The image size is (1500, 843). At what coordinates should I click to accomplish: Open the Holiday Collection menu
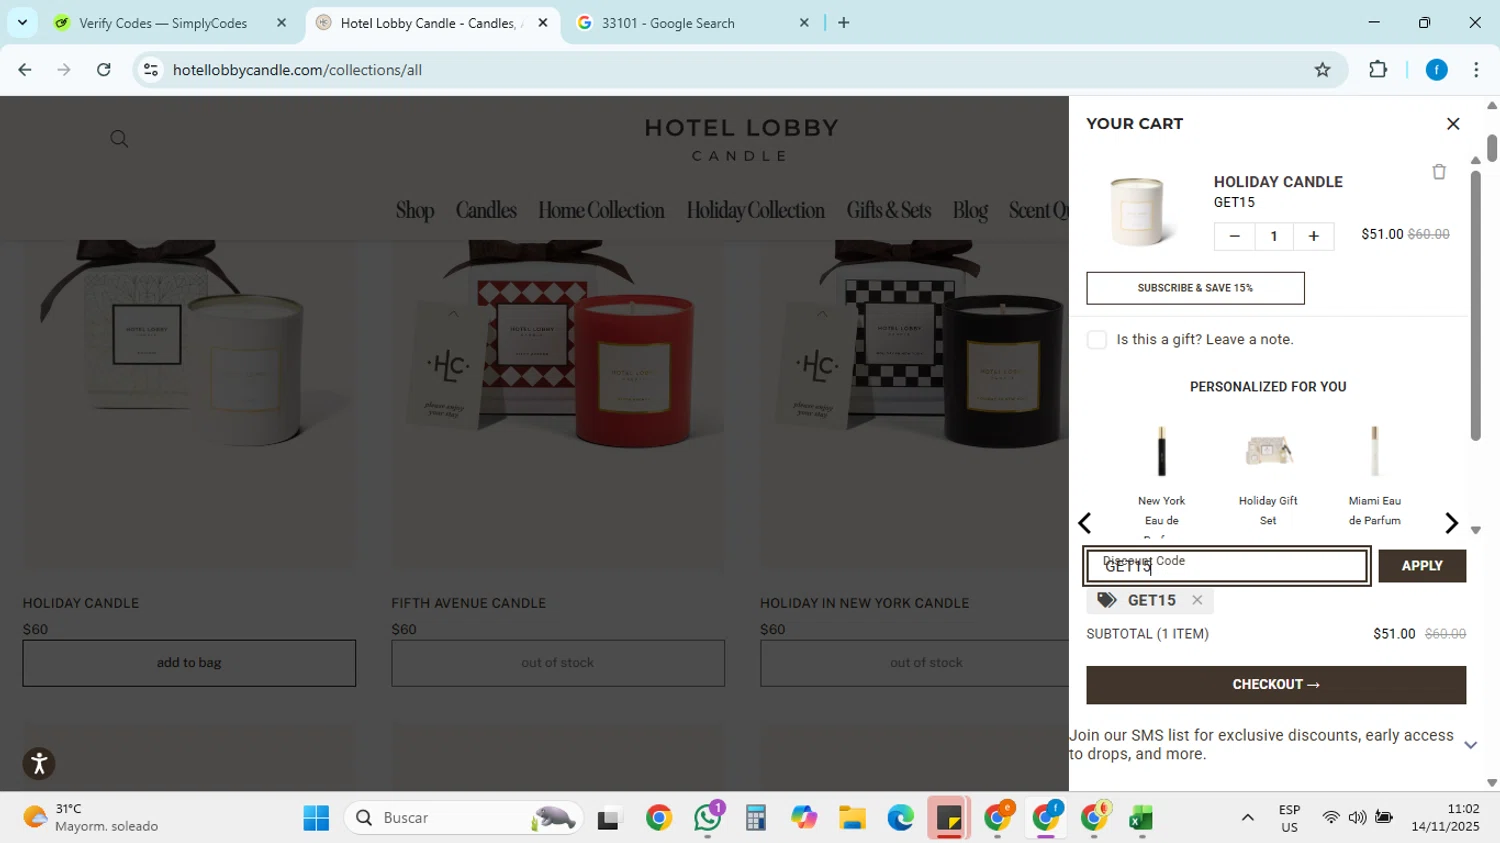point(755,210)
